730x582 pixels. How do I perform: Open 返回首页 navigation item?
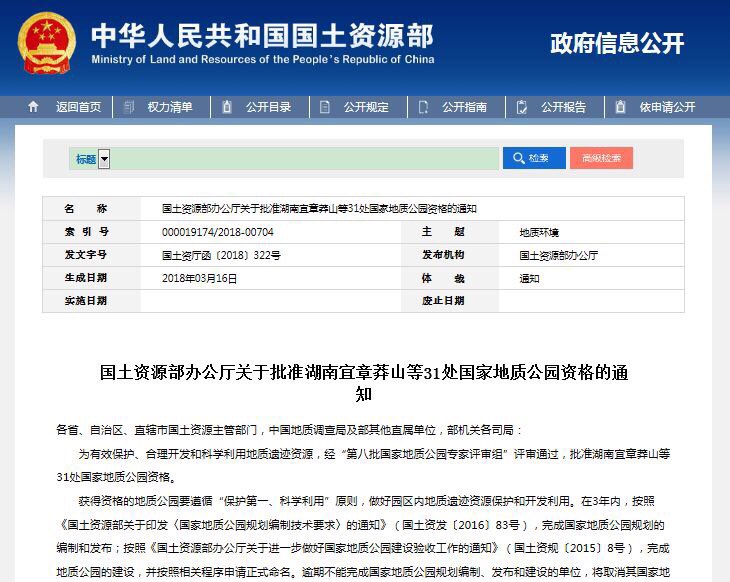78,107
